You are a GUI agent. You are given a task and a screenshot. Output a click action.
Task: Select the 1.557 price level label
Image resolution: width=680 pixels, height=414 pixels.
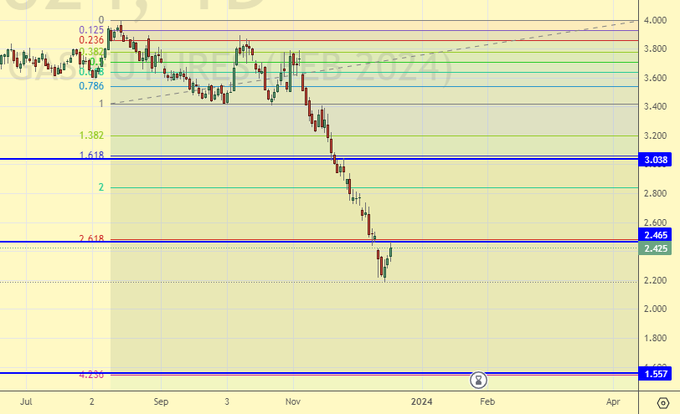point(655,374)
